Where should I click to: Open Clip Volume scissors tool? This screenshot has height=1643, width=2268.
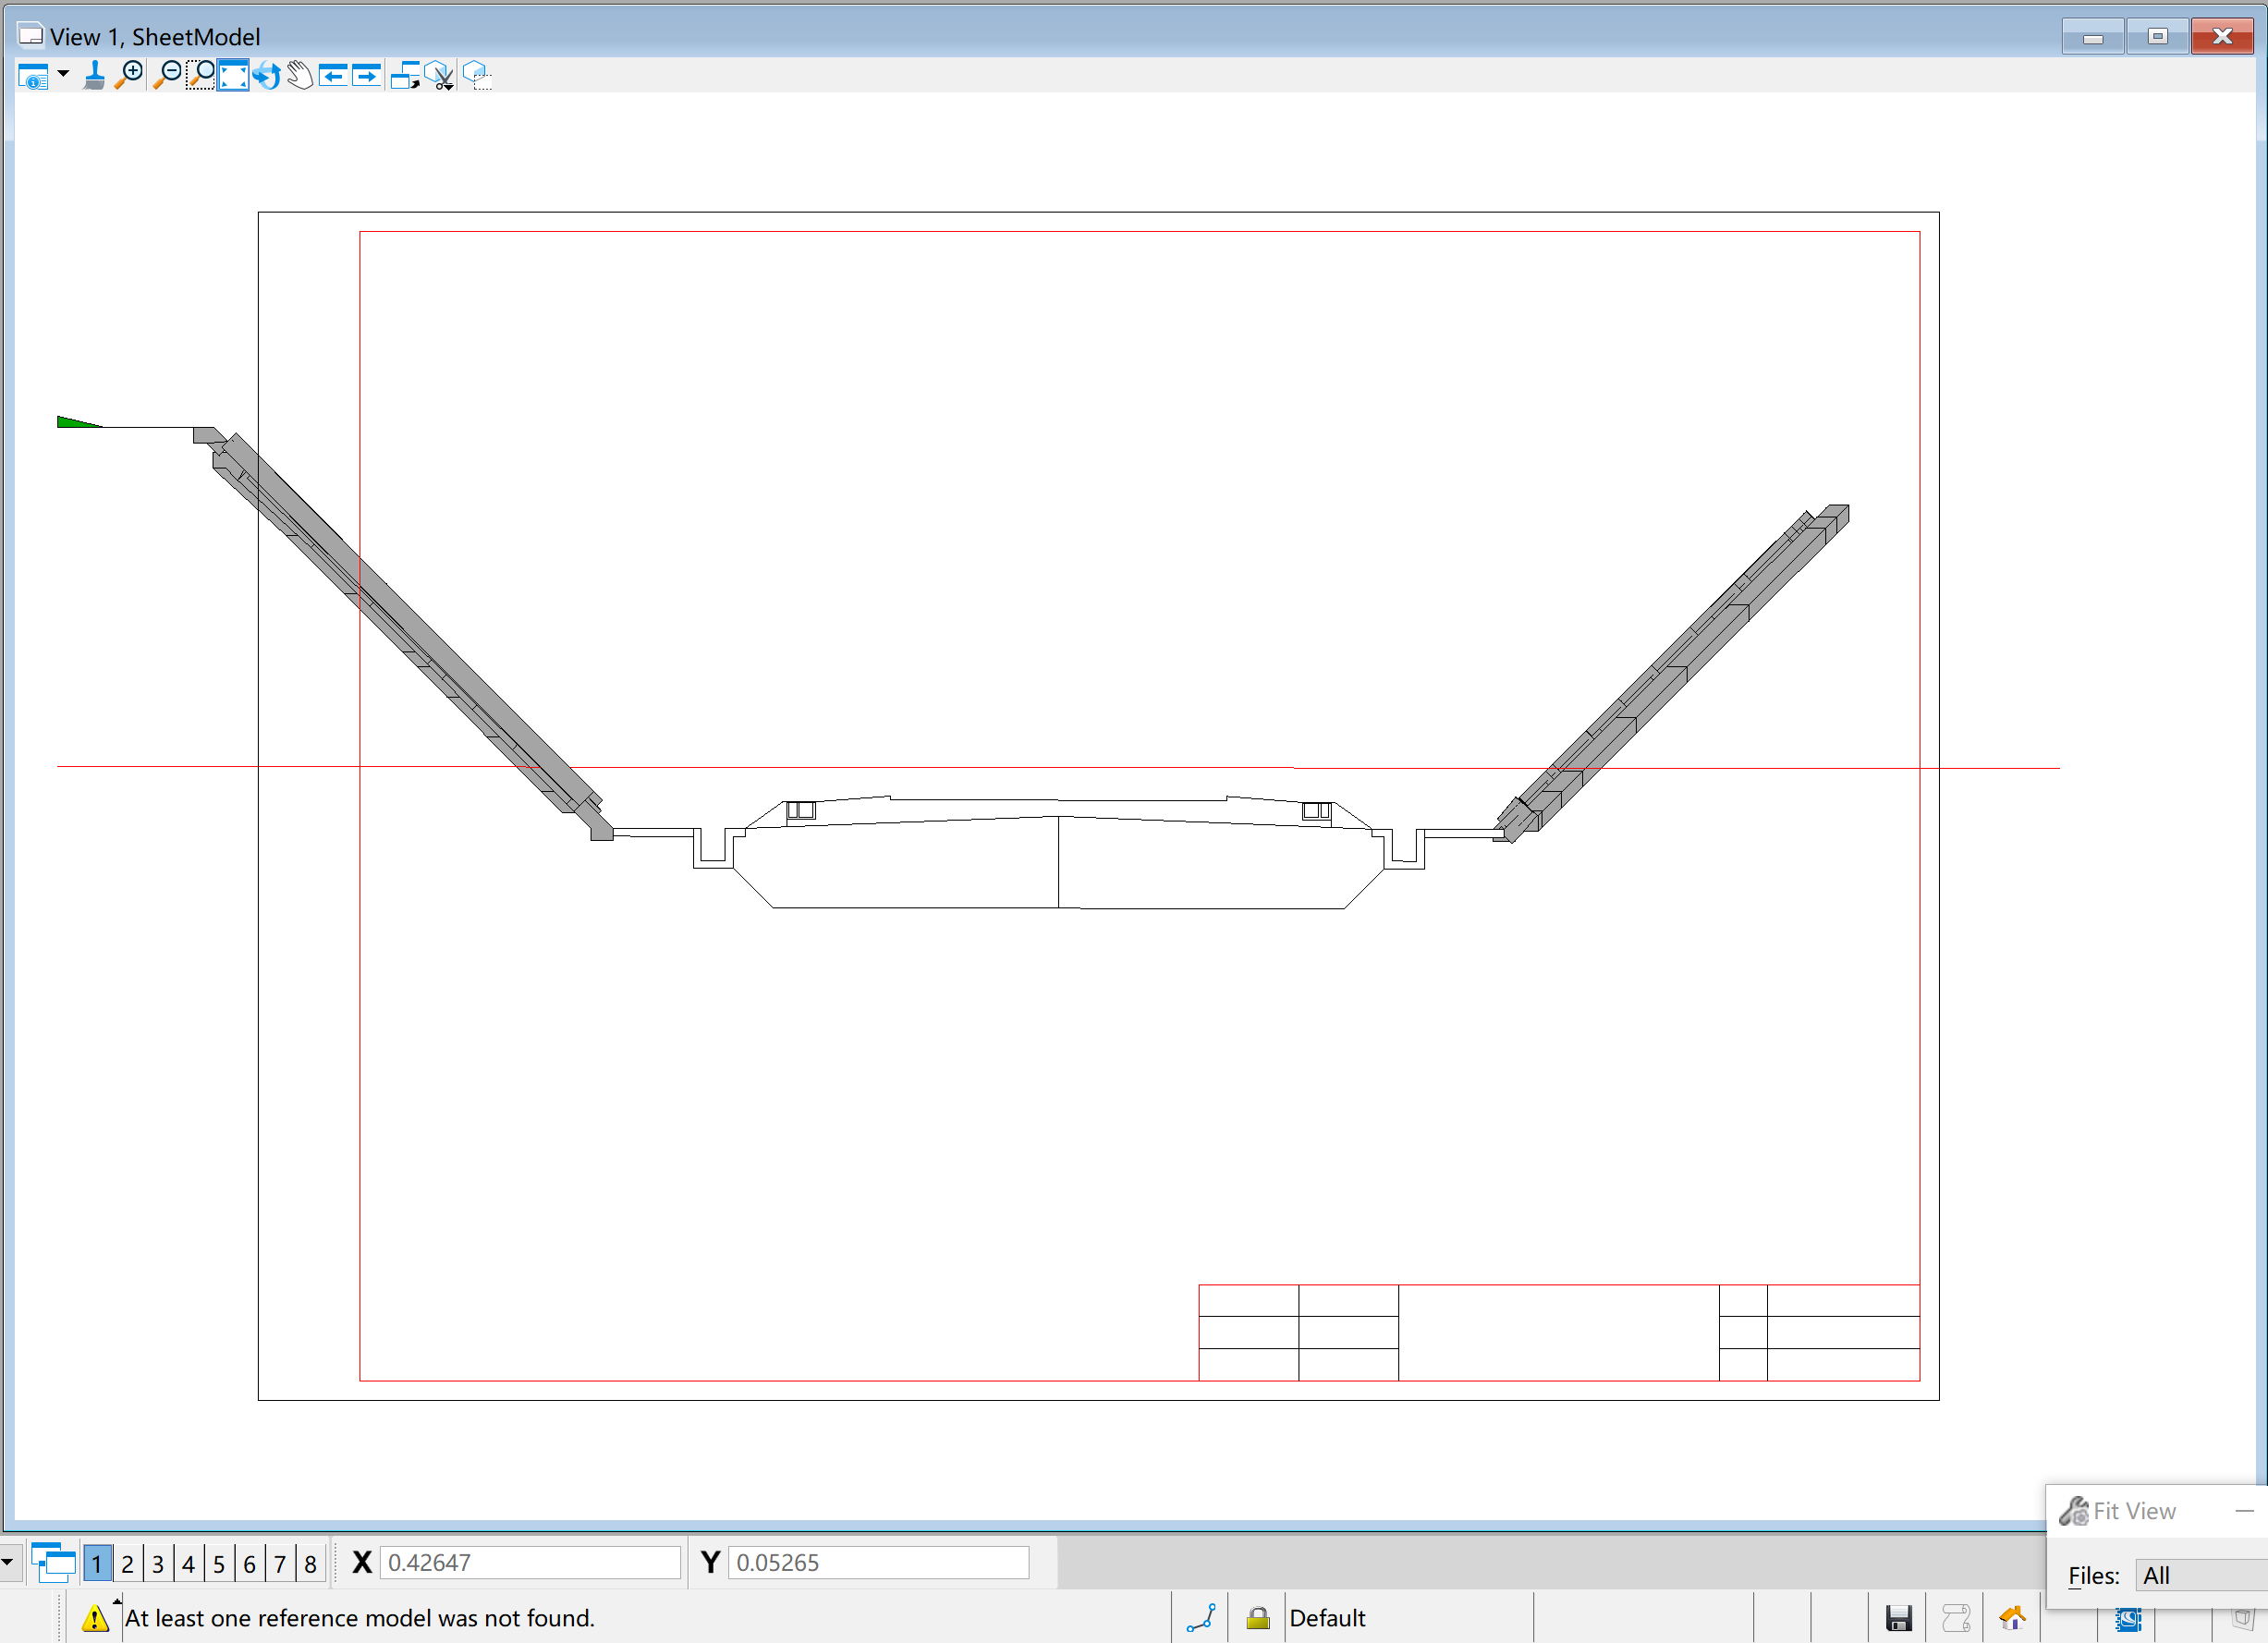coord(440,75)
